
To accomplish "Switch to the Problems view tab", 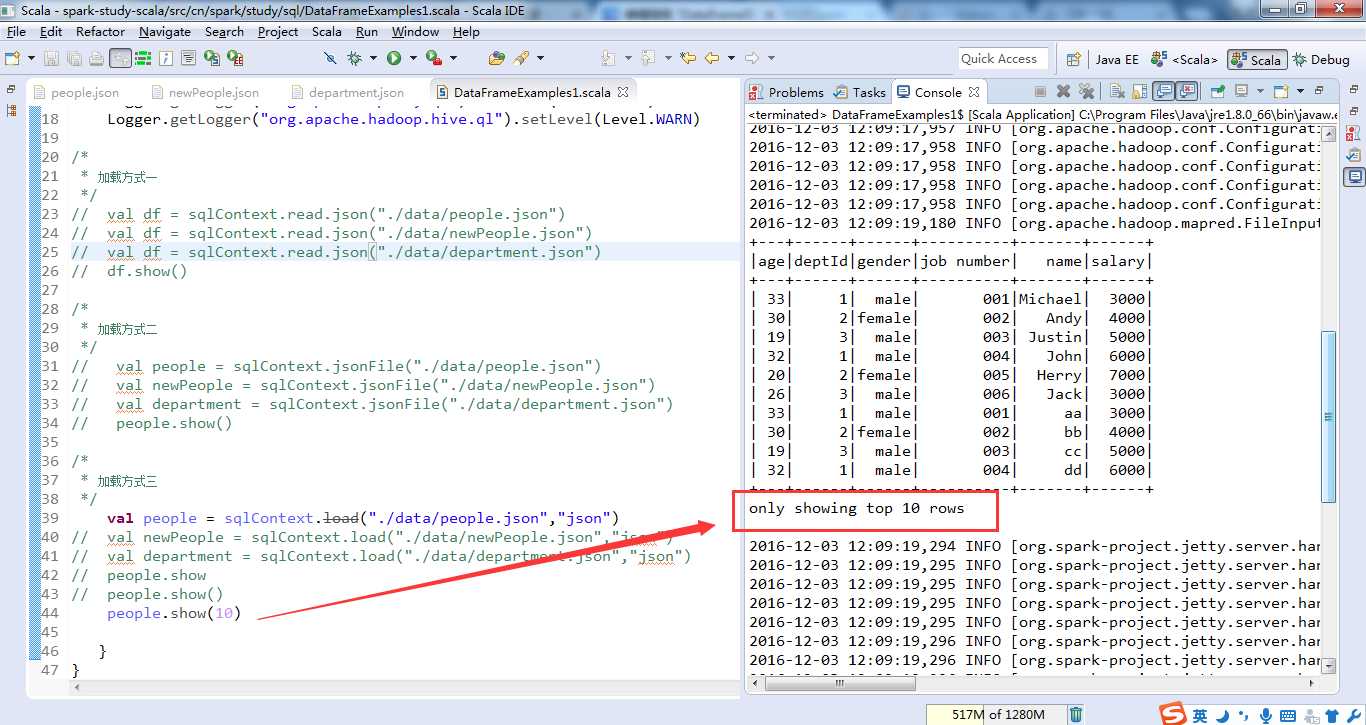I will [787, 92].
